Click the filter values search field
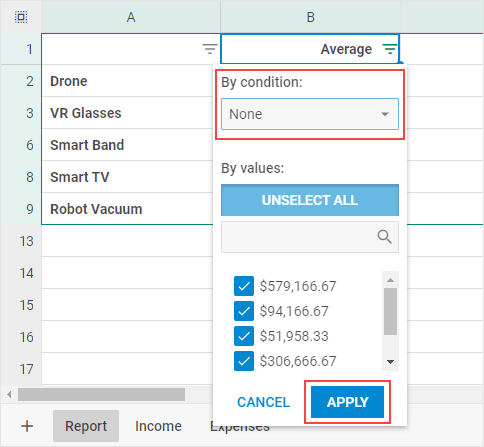This screenshot has width=484, height=447. (x=310, y=237)
